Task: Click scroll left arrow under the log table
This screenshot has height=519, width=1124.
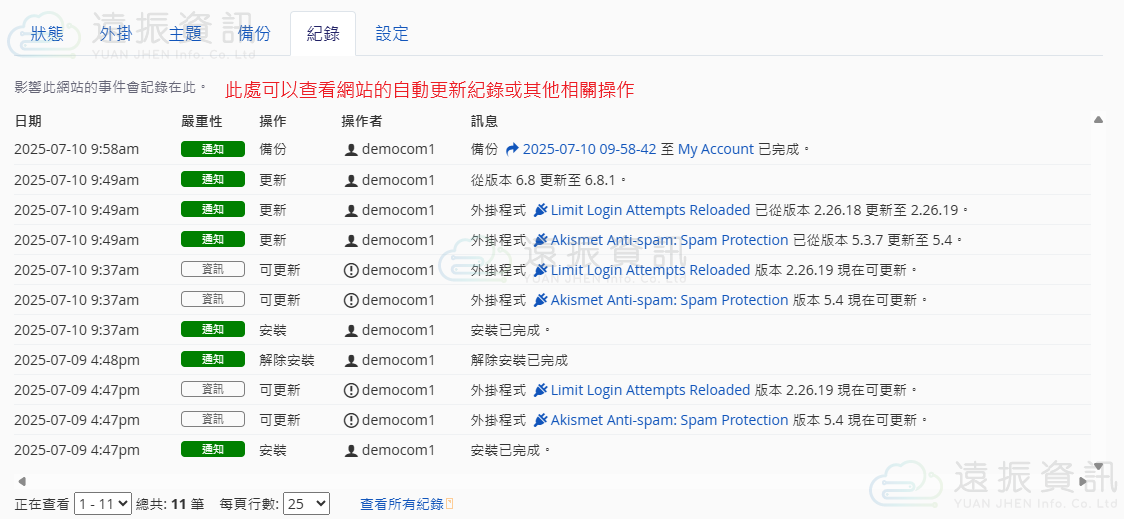Action: (22, 481)
